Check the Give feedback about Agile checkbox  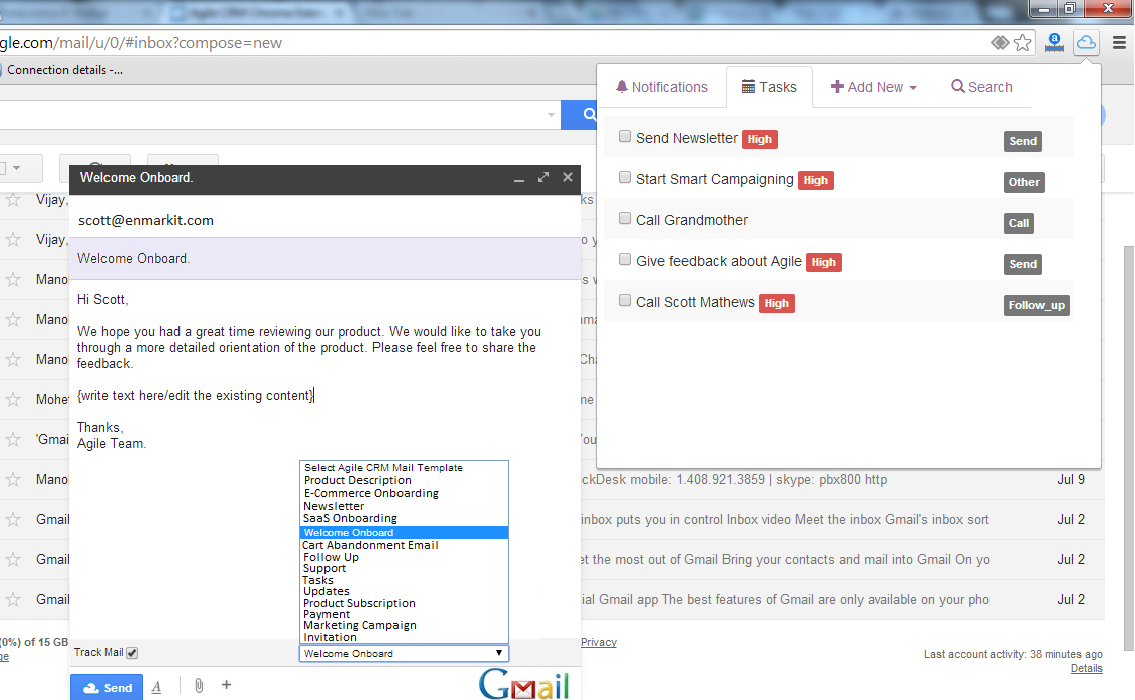[625, 259]
